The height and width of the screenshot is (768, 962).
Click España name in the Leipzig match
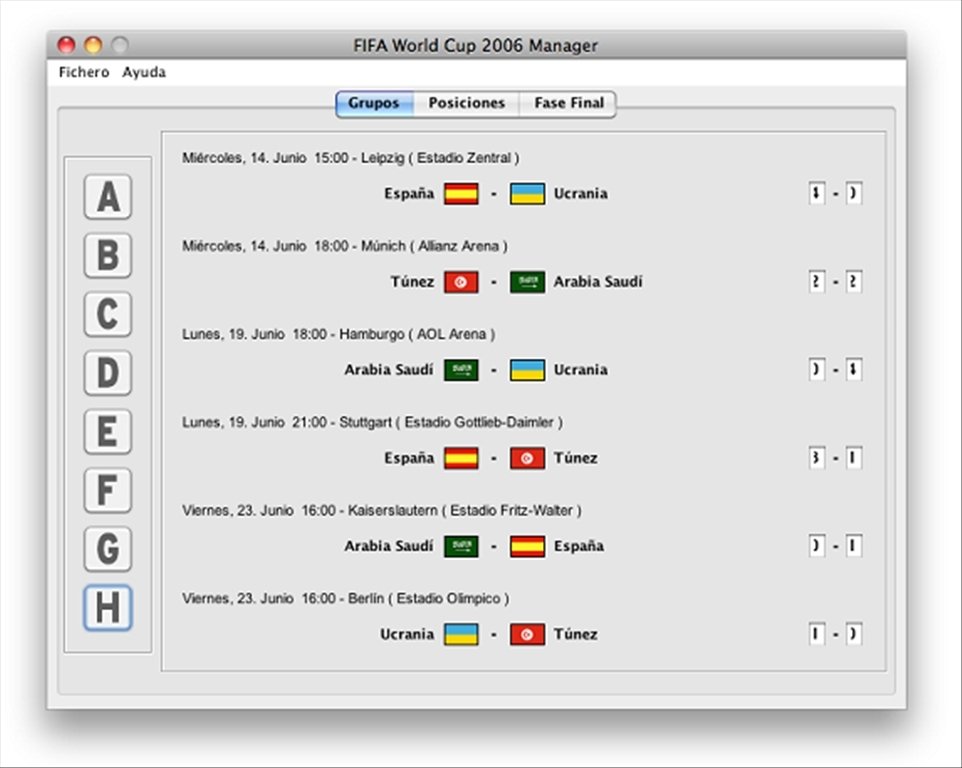point(409,194)
